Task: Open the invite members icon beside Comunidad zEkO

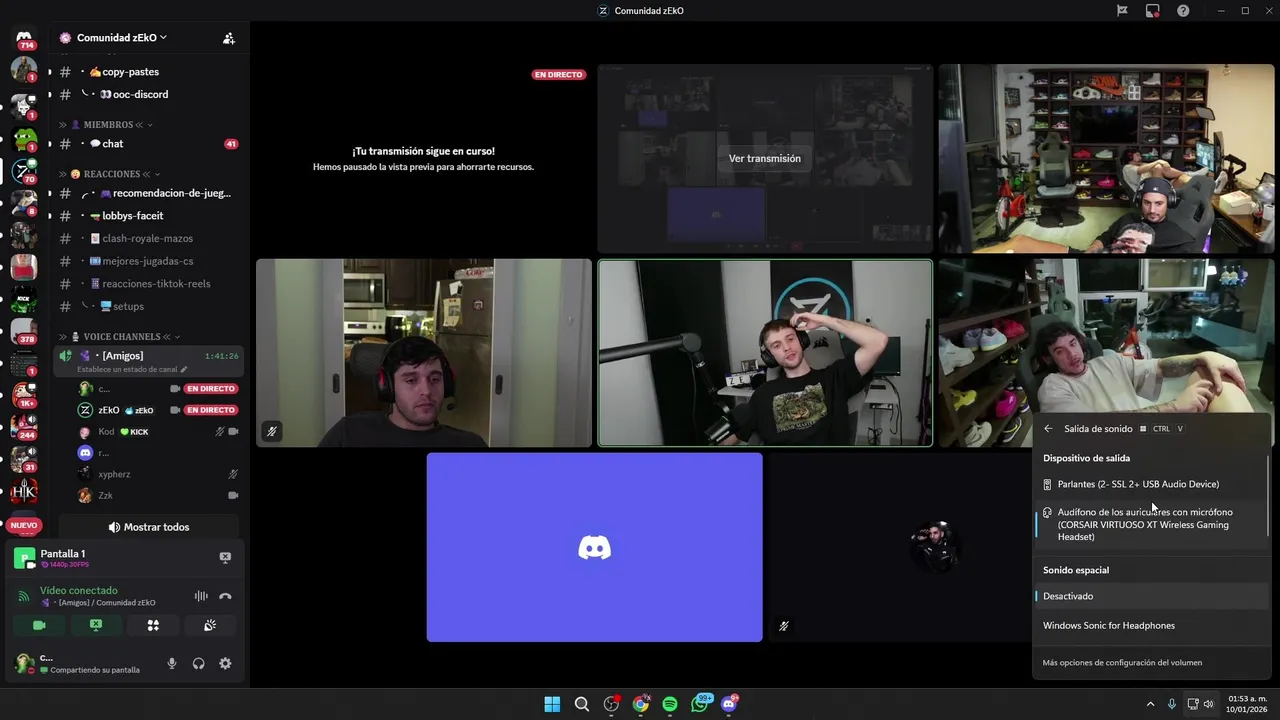Action: pos(229,38)
